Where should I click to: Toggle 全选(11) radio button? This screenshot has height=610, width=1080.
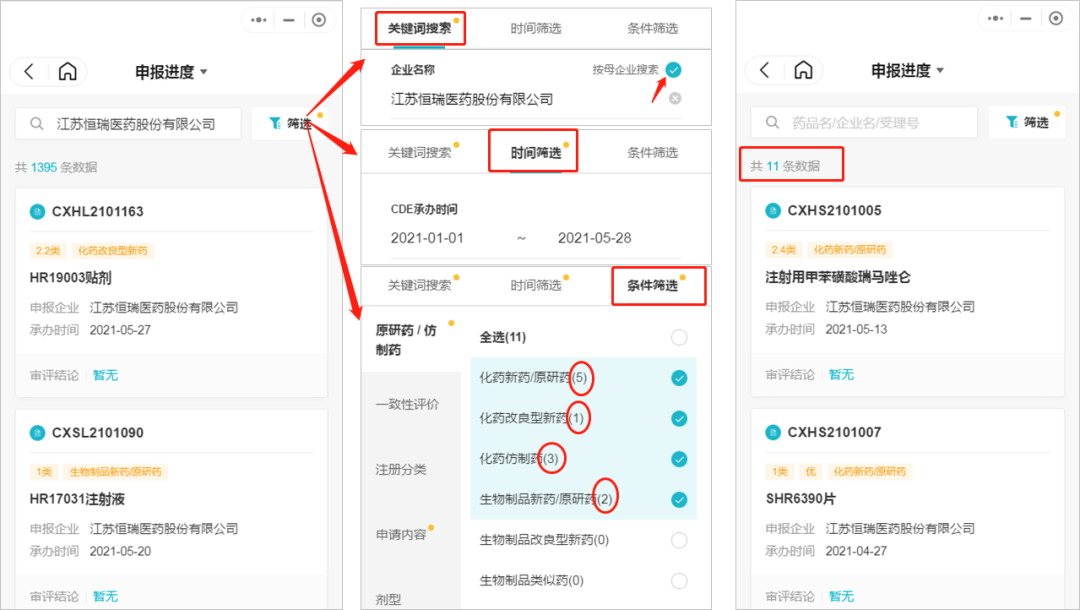coord(679,337)
